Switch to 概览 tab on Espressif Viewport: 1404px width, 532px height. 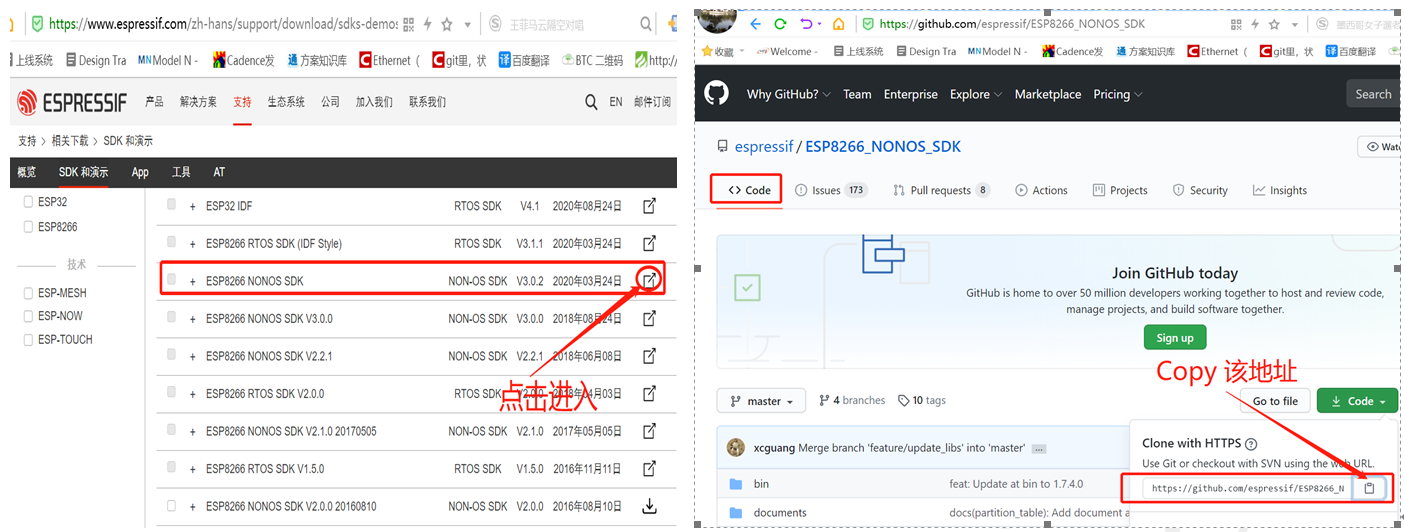(x=27, y=172)
